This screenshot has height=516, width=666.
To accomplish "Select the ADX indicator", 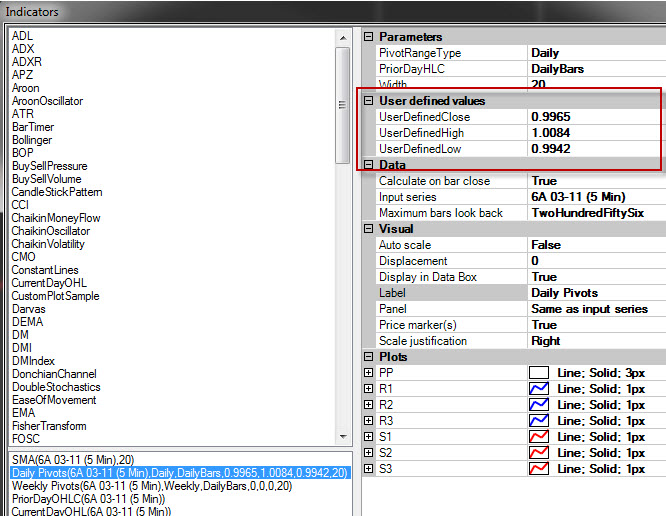I will [23, 49].
